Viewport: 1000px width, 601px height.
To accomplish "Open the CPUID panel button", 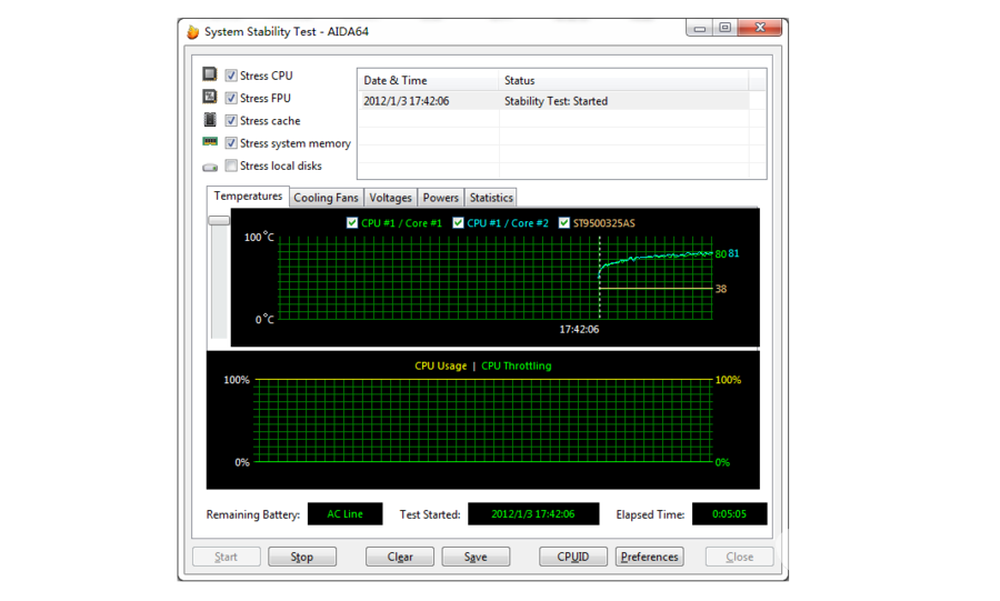I will click(x=573, y=557).
